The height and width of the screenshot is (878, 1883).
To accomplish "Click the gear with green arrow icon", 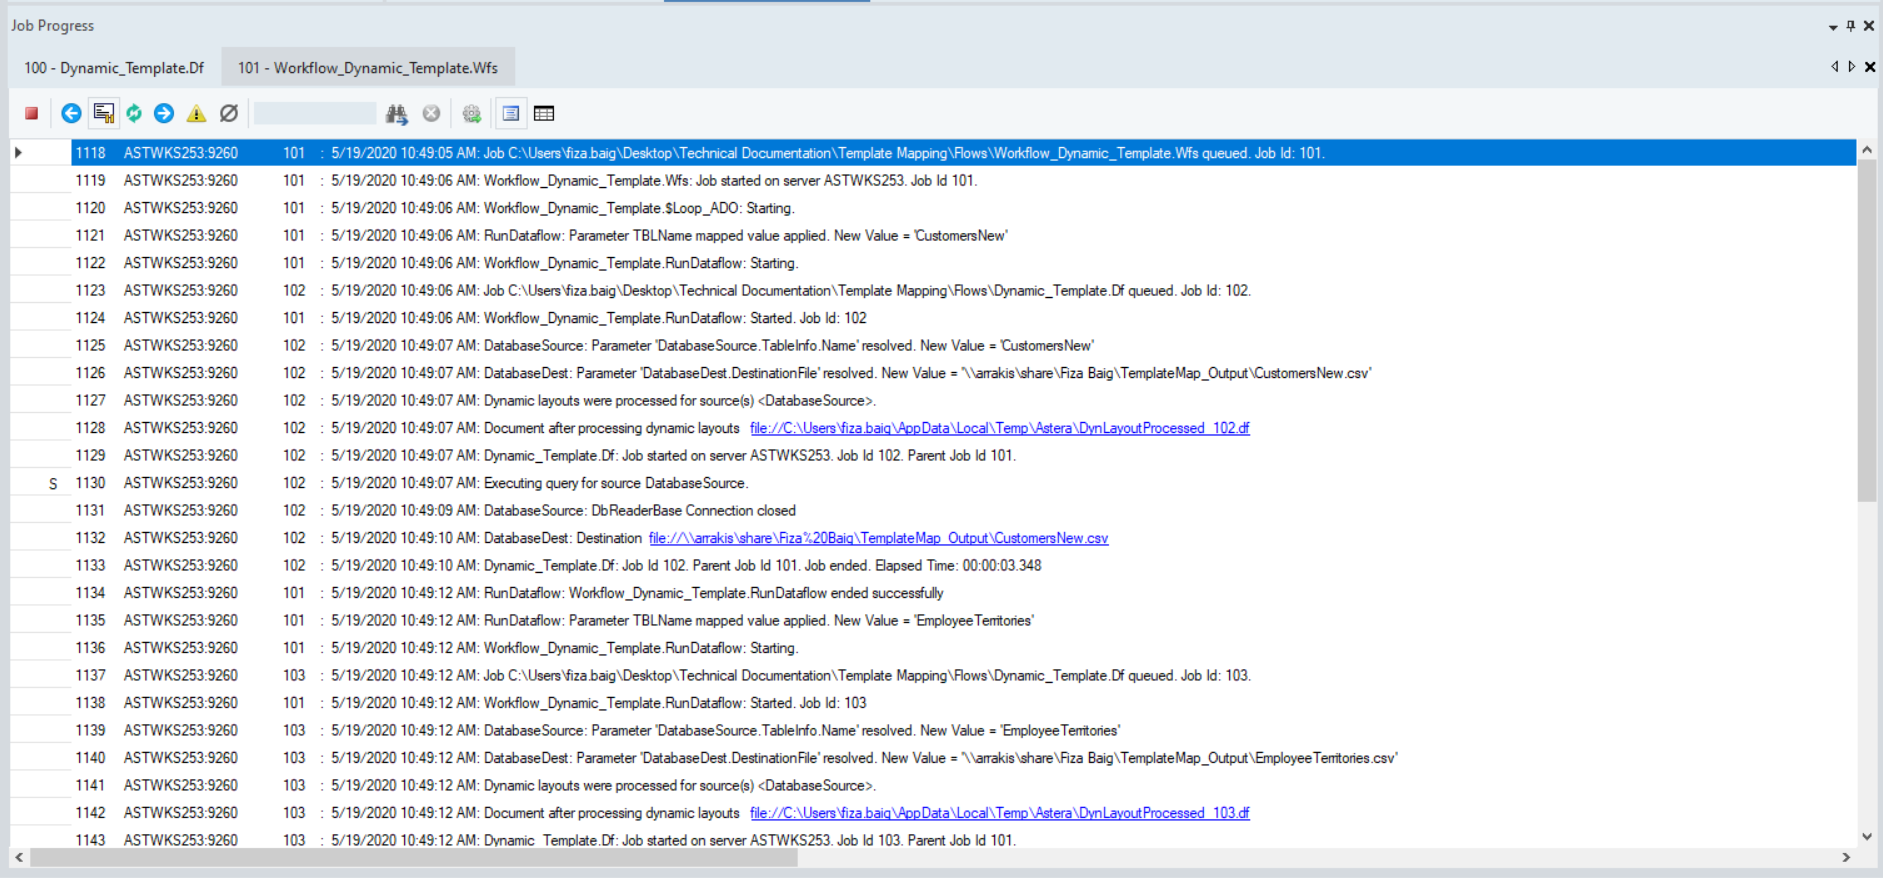I will coord(472,114).
